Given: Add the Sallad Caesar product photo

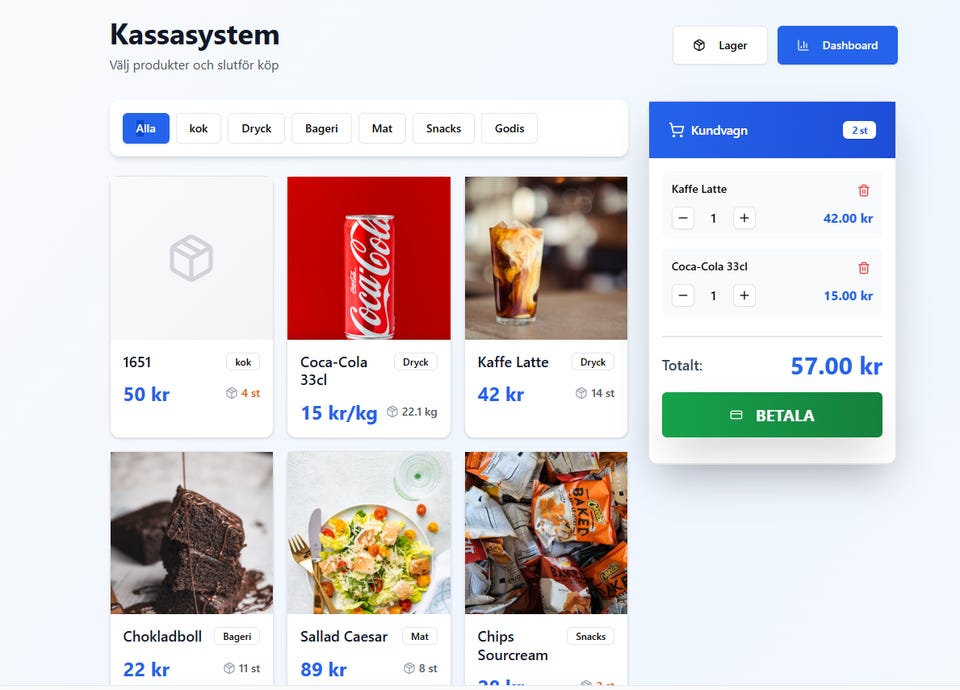Looking at the screenshot, I should [x=369, y=533].
